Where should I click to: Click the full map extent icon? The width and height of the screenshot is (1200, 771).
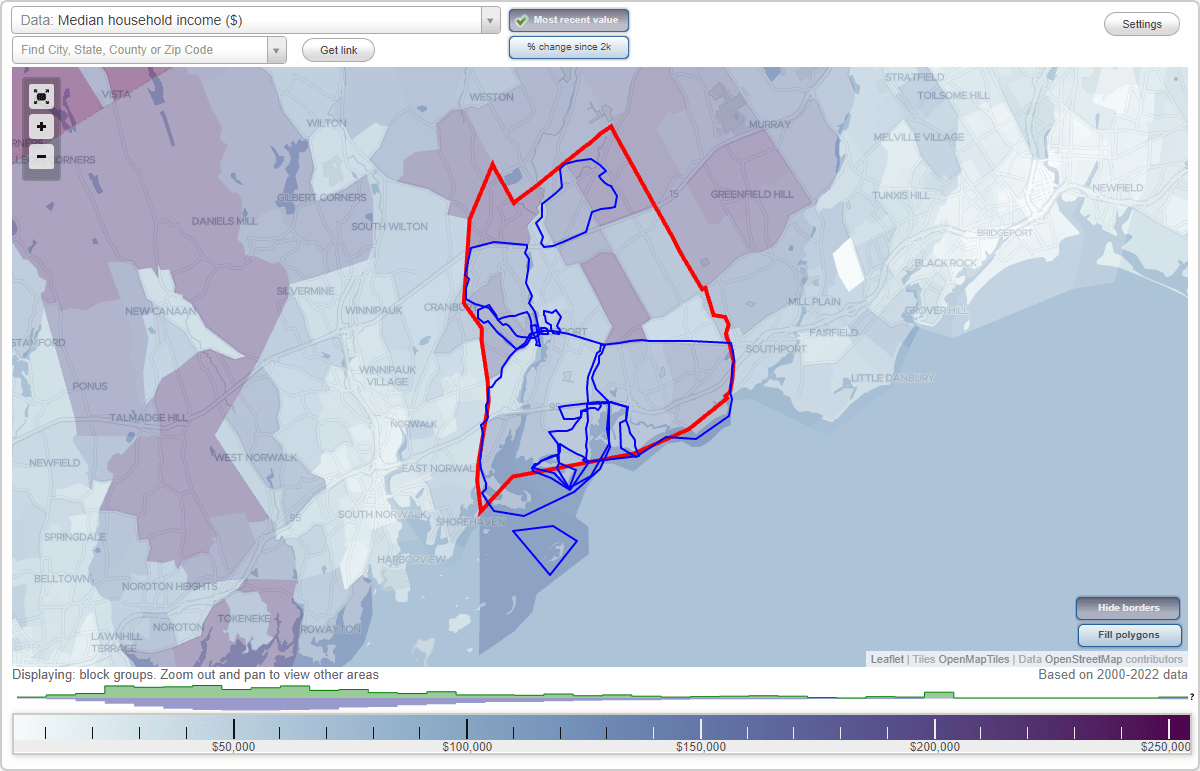coord(41,96)
